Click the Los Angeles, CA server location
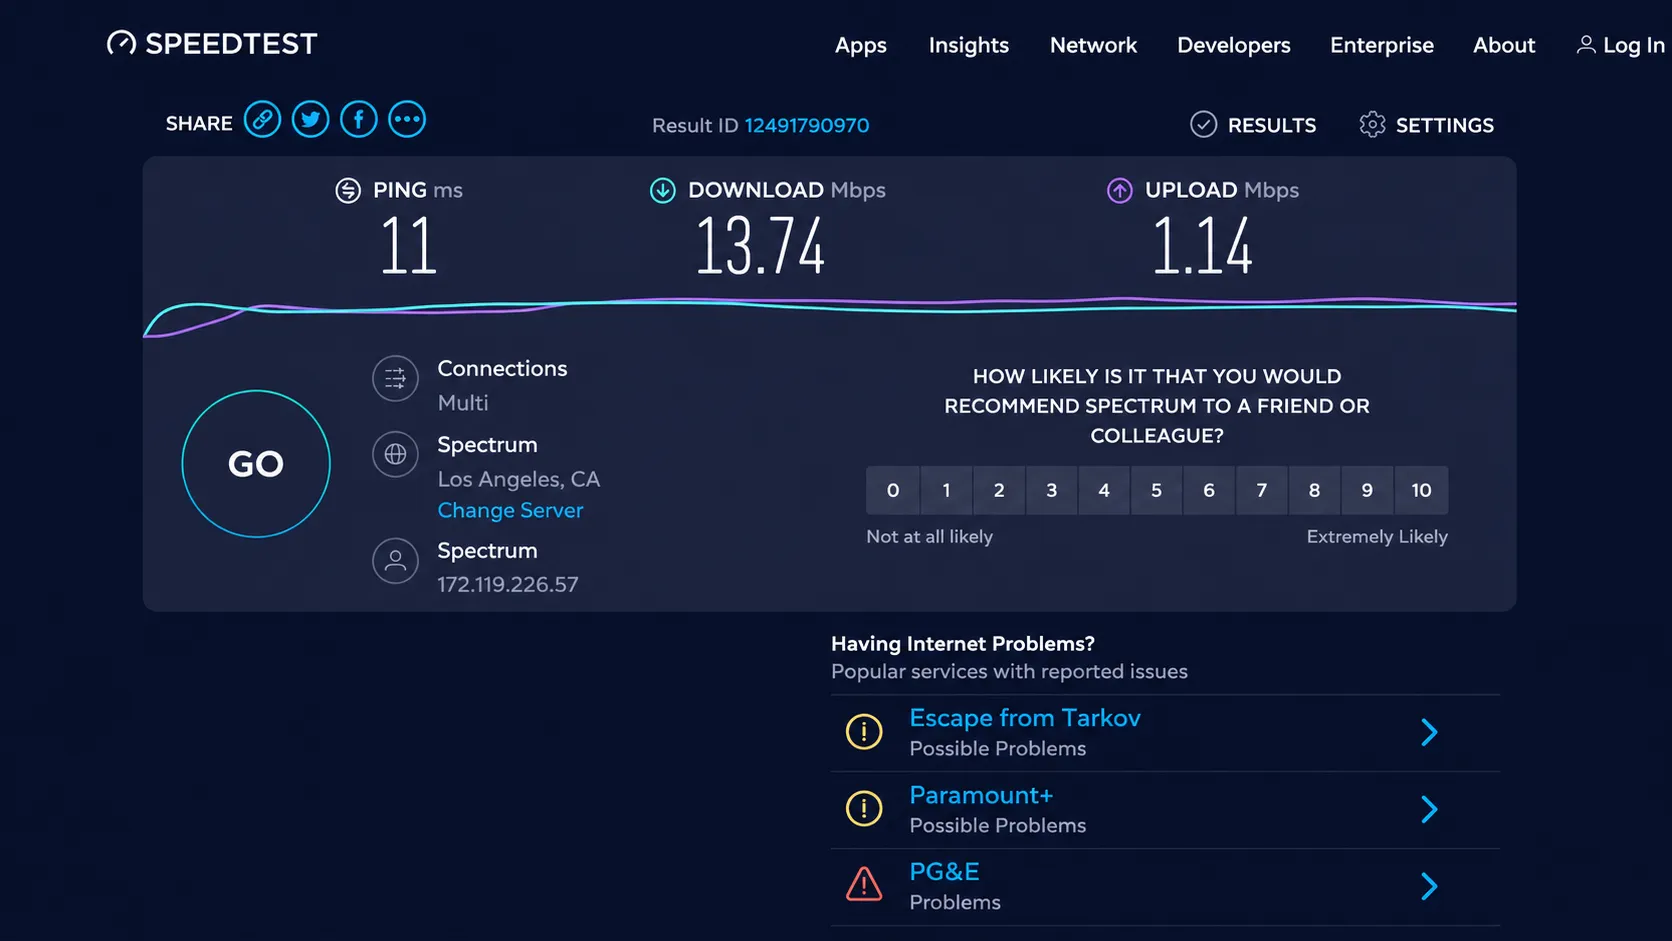This screenshot has width=1672, height=941. [519, 479]
